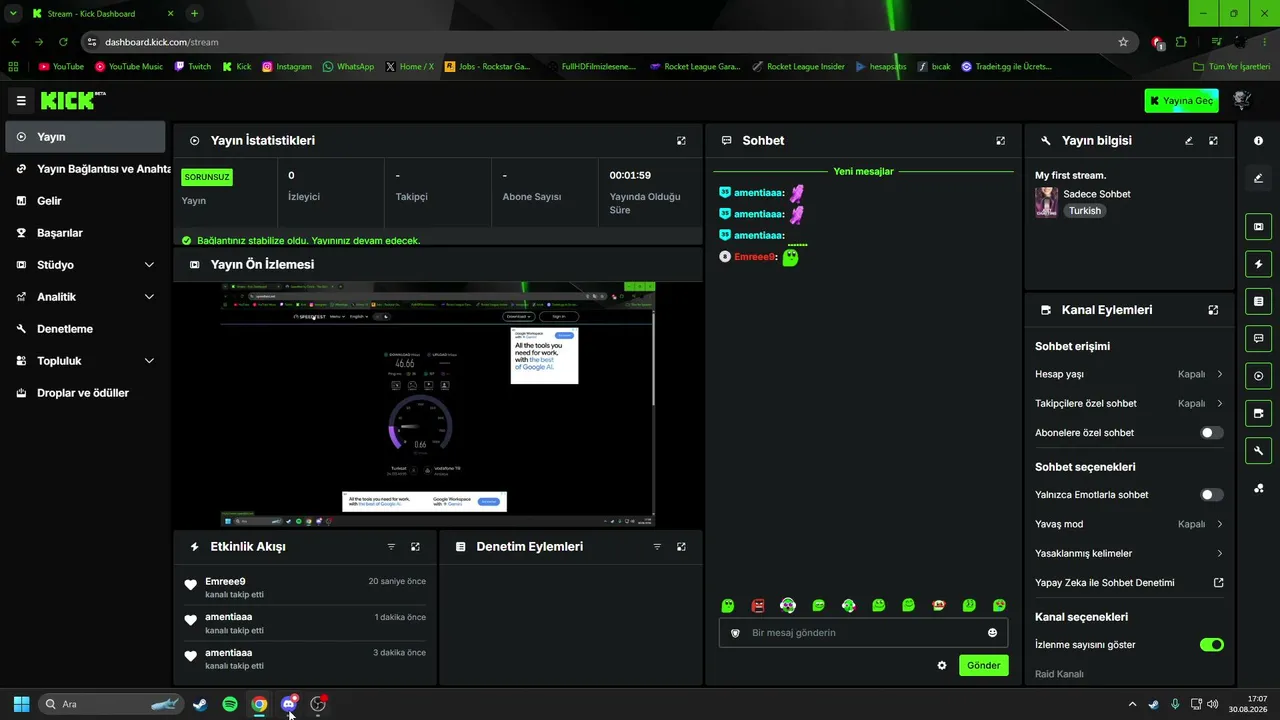
Task: Select Emreee9 username in chat
Action: 755,257
